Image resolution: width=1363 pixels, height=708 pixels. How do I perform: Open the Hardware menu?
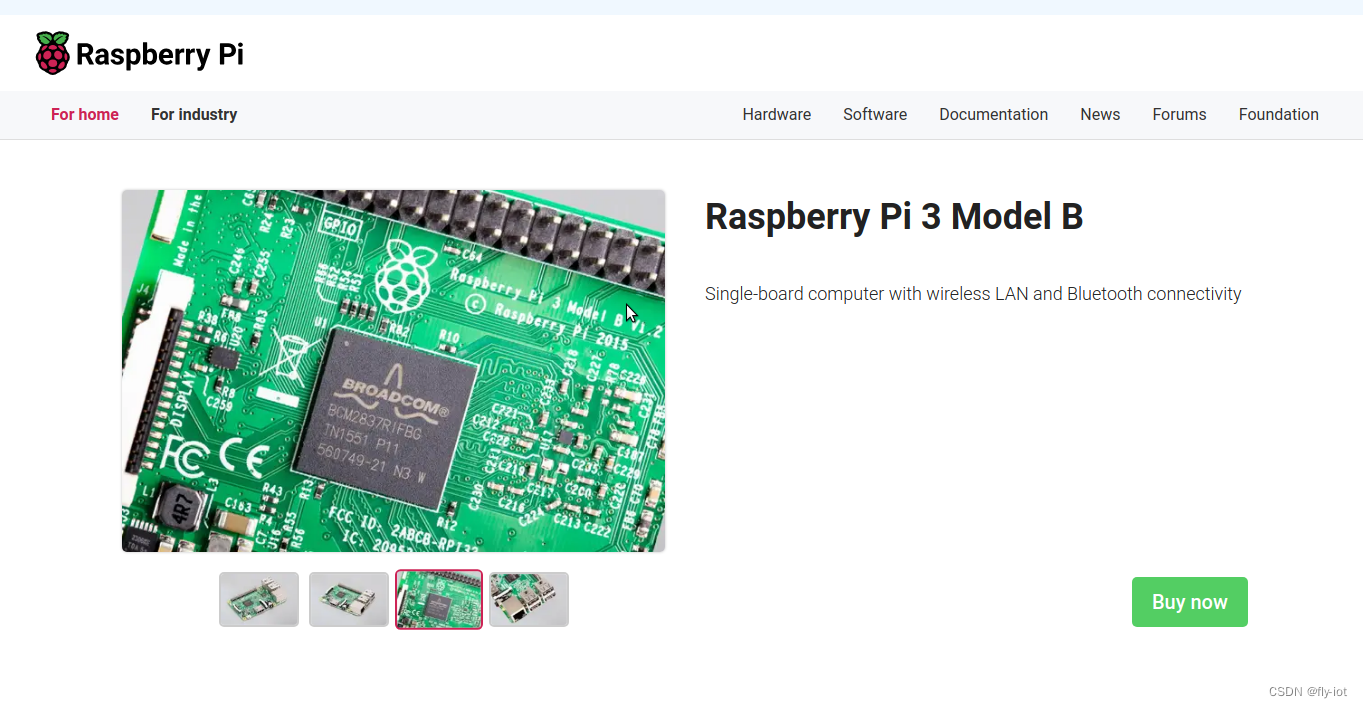point(777,115)
